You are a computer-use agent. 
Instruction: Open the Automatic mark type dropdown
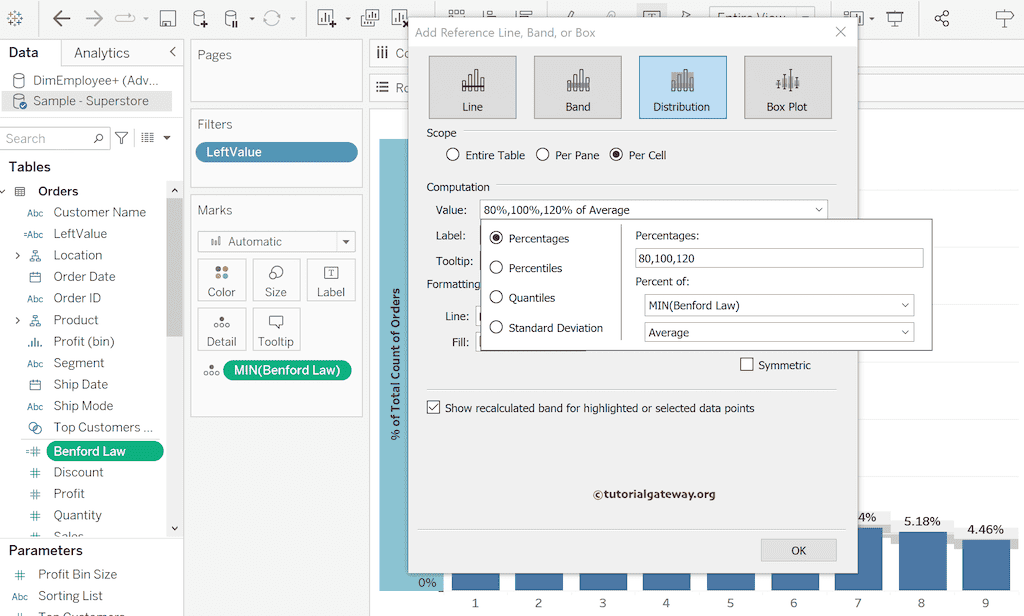(x=344, y=241)
